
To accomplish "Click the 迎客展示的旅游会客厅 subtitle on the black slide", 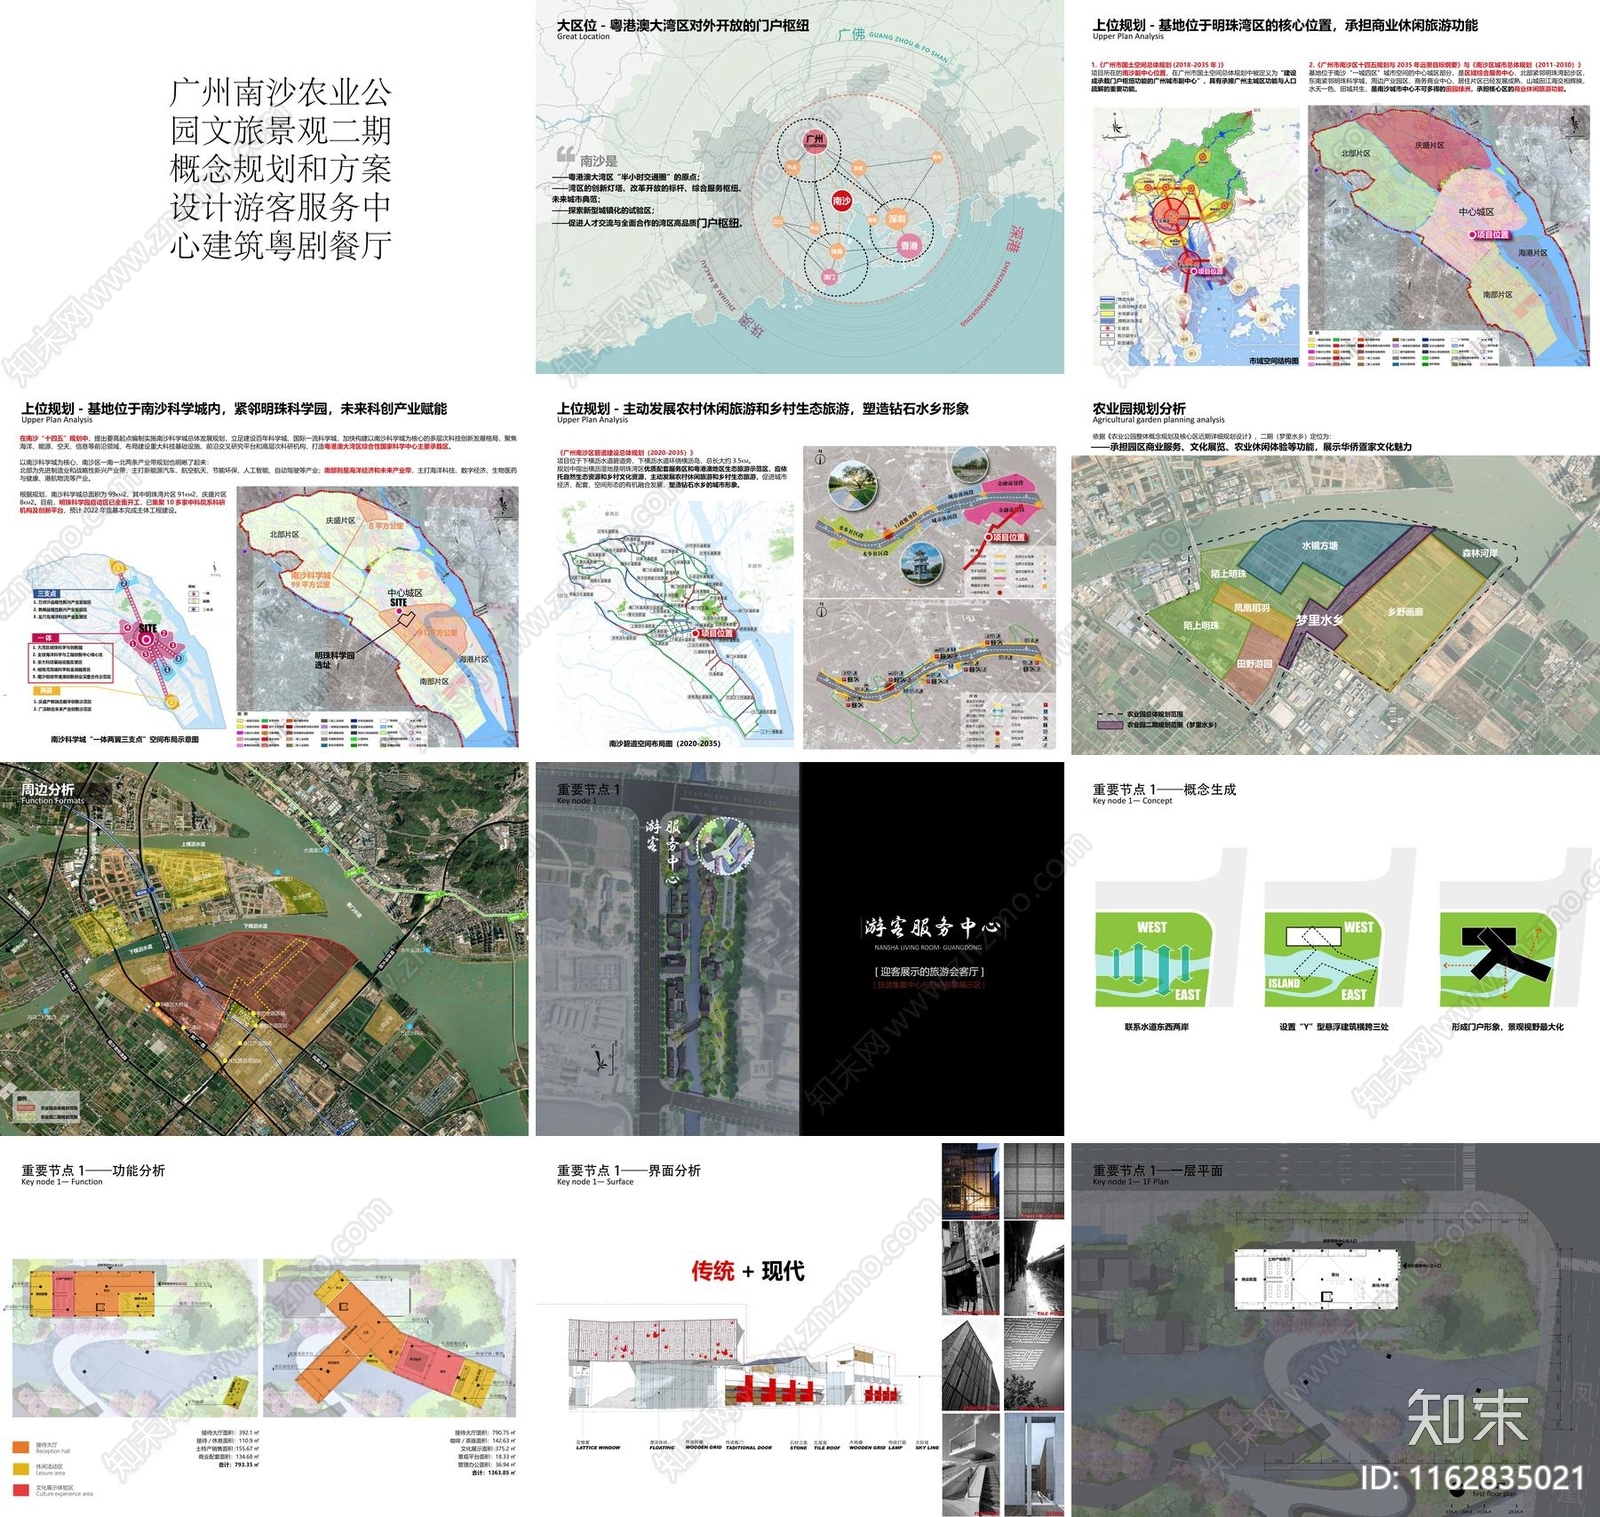I will pos(930,971).
